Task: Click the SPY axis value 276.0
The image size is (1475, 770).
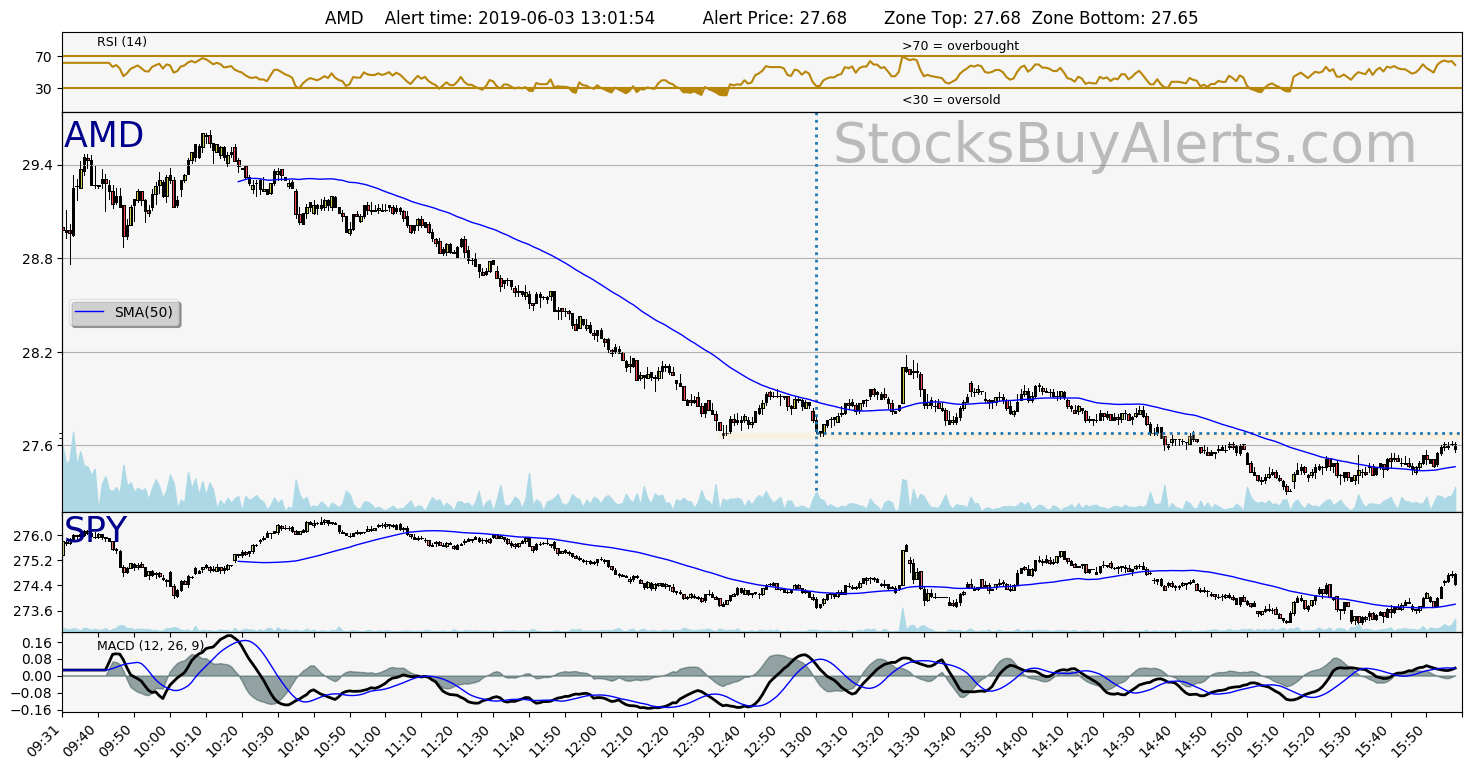Action: click(x=35, y=536)
